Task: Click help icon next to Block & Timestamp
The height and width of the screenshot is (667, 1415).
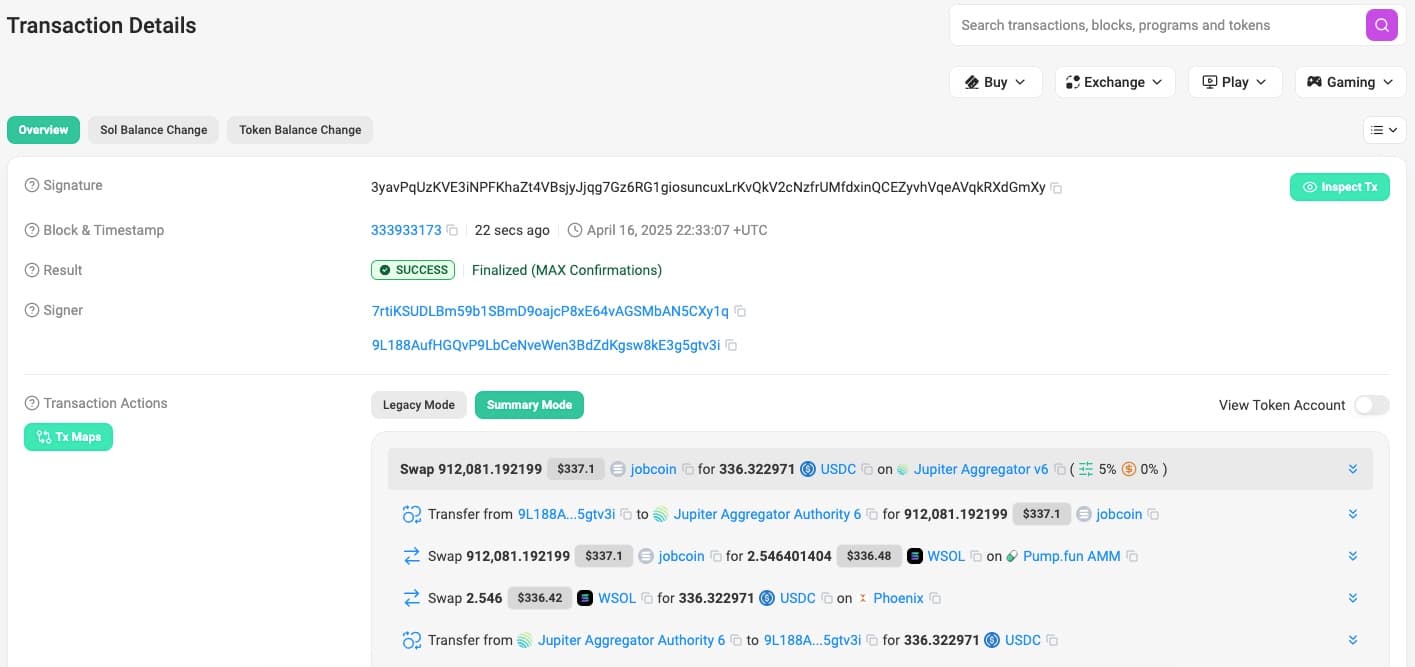Action: click(32, 230)
